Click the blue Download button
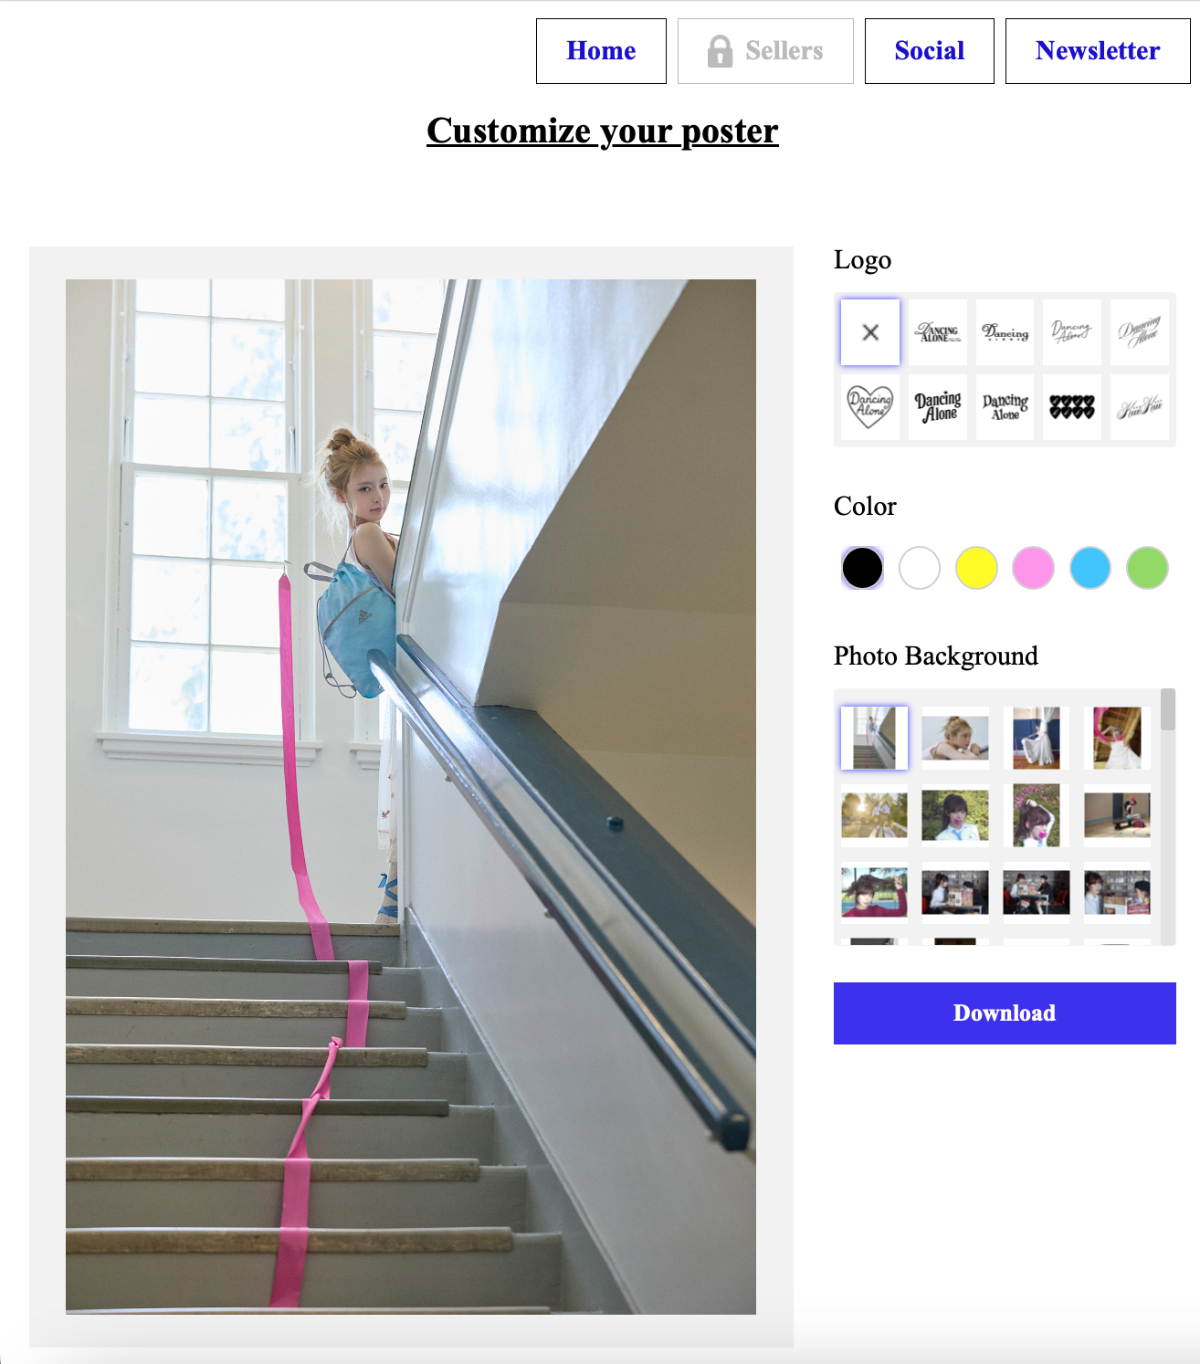Viewport: 1200px width, 1364px height. 1005,1013
